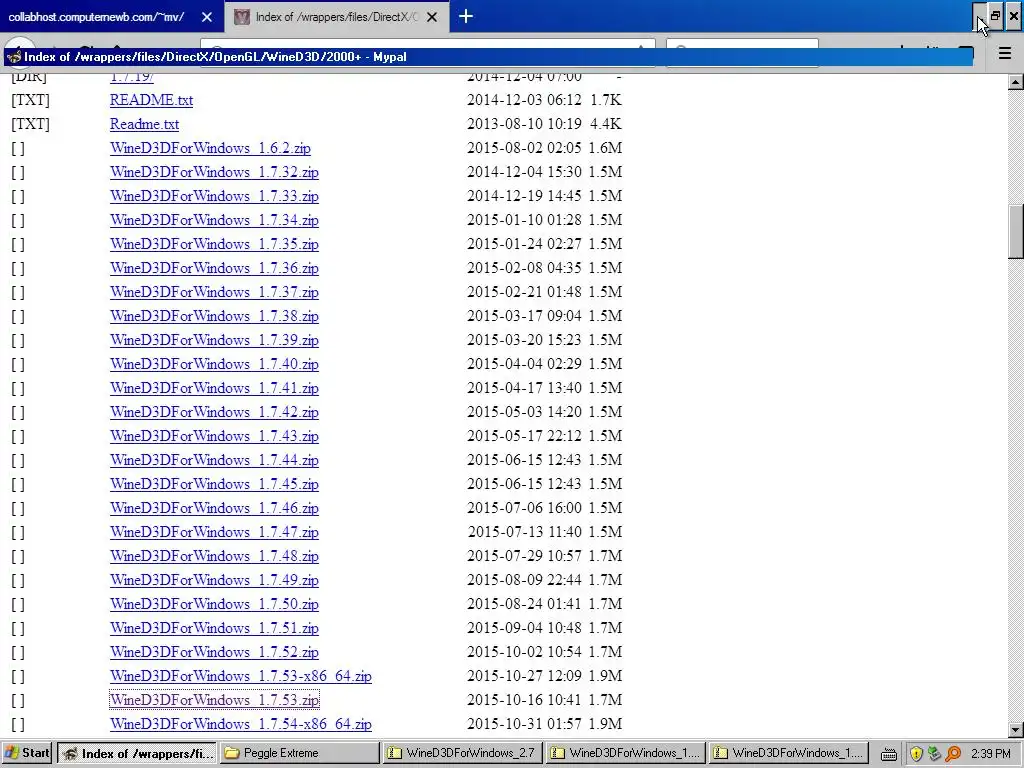Download WineD3DForWindows_1.7.46.zip
Image resolution: width=1024 pixels, height=768 pixels.
[x=214, y=508]
